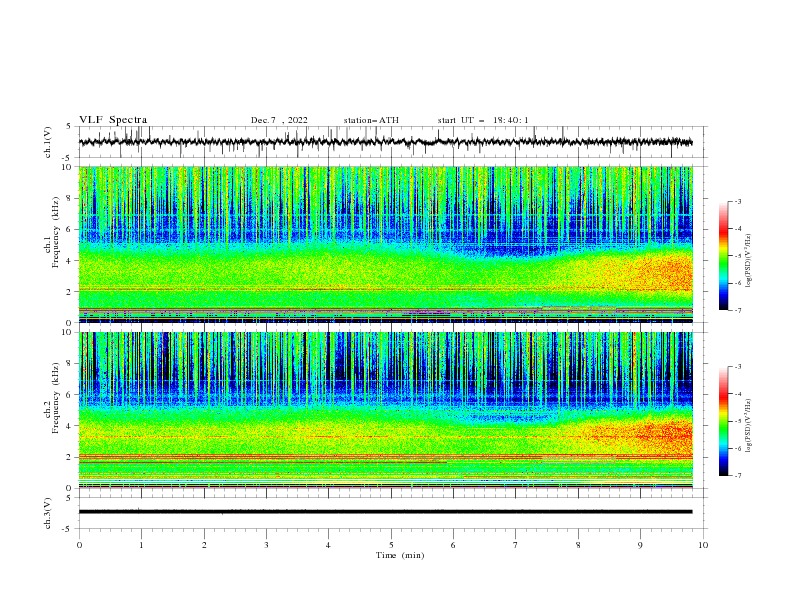Click the 'Time (min)' x-axis label
The width and height of the screenshot is (792, 612).
point(400,555)
